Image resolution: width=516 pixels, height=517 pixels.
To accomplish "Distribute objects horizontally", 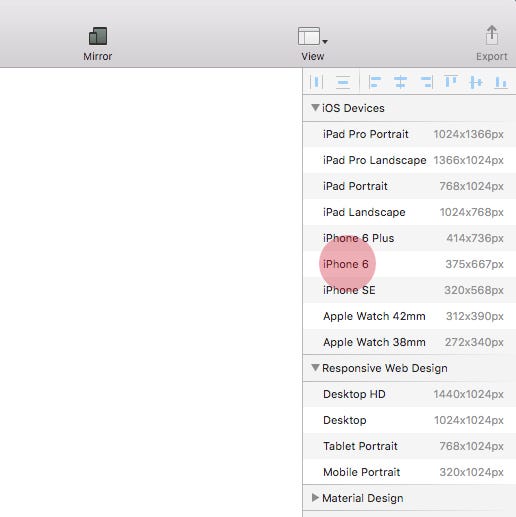I will point(317,82).
